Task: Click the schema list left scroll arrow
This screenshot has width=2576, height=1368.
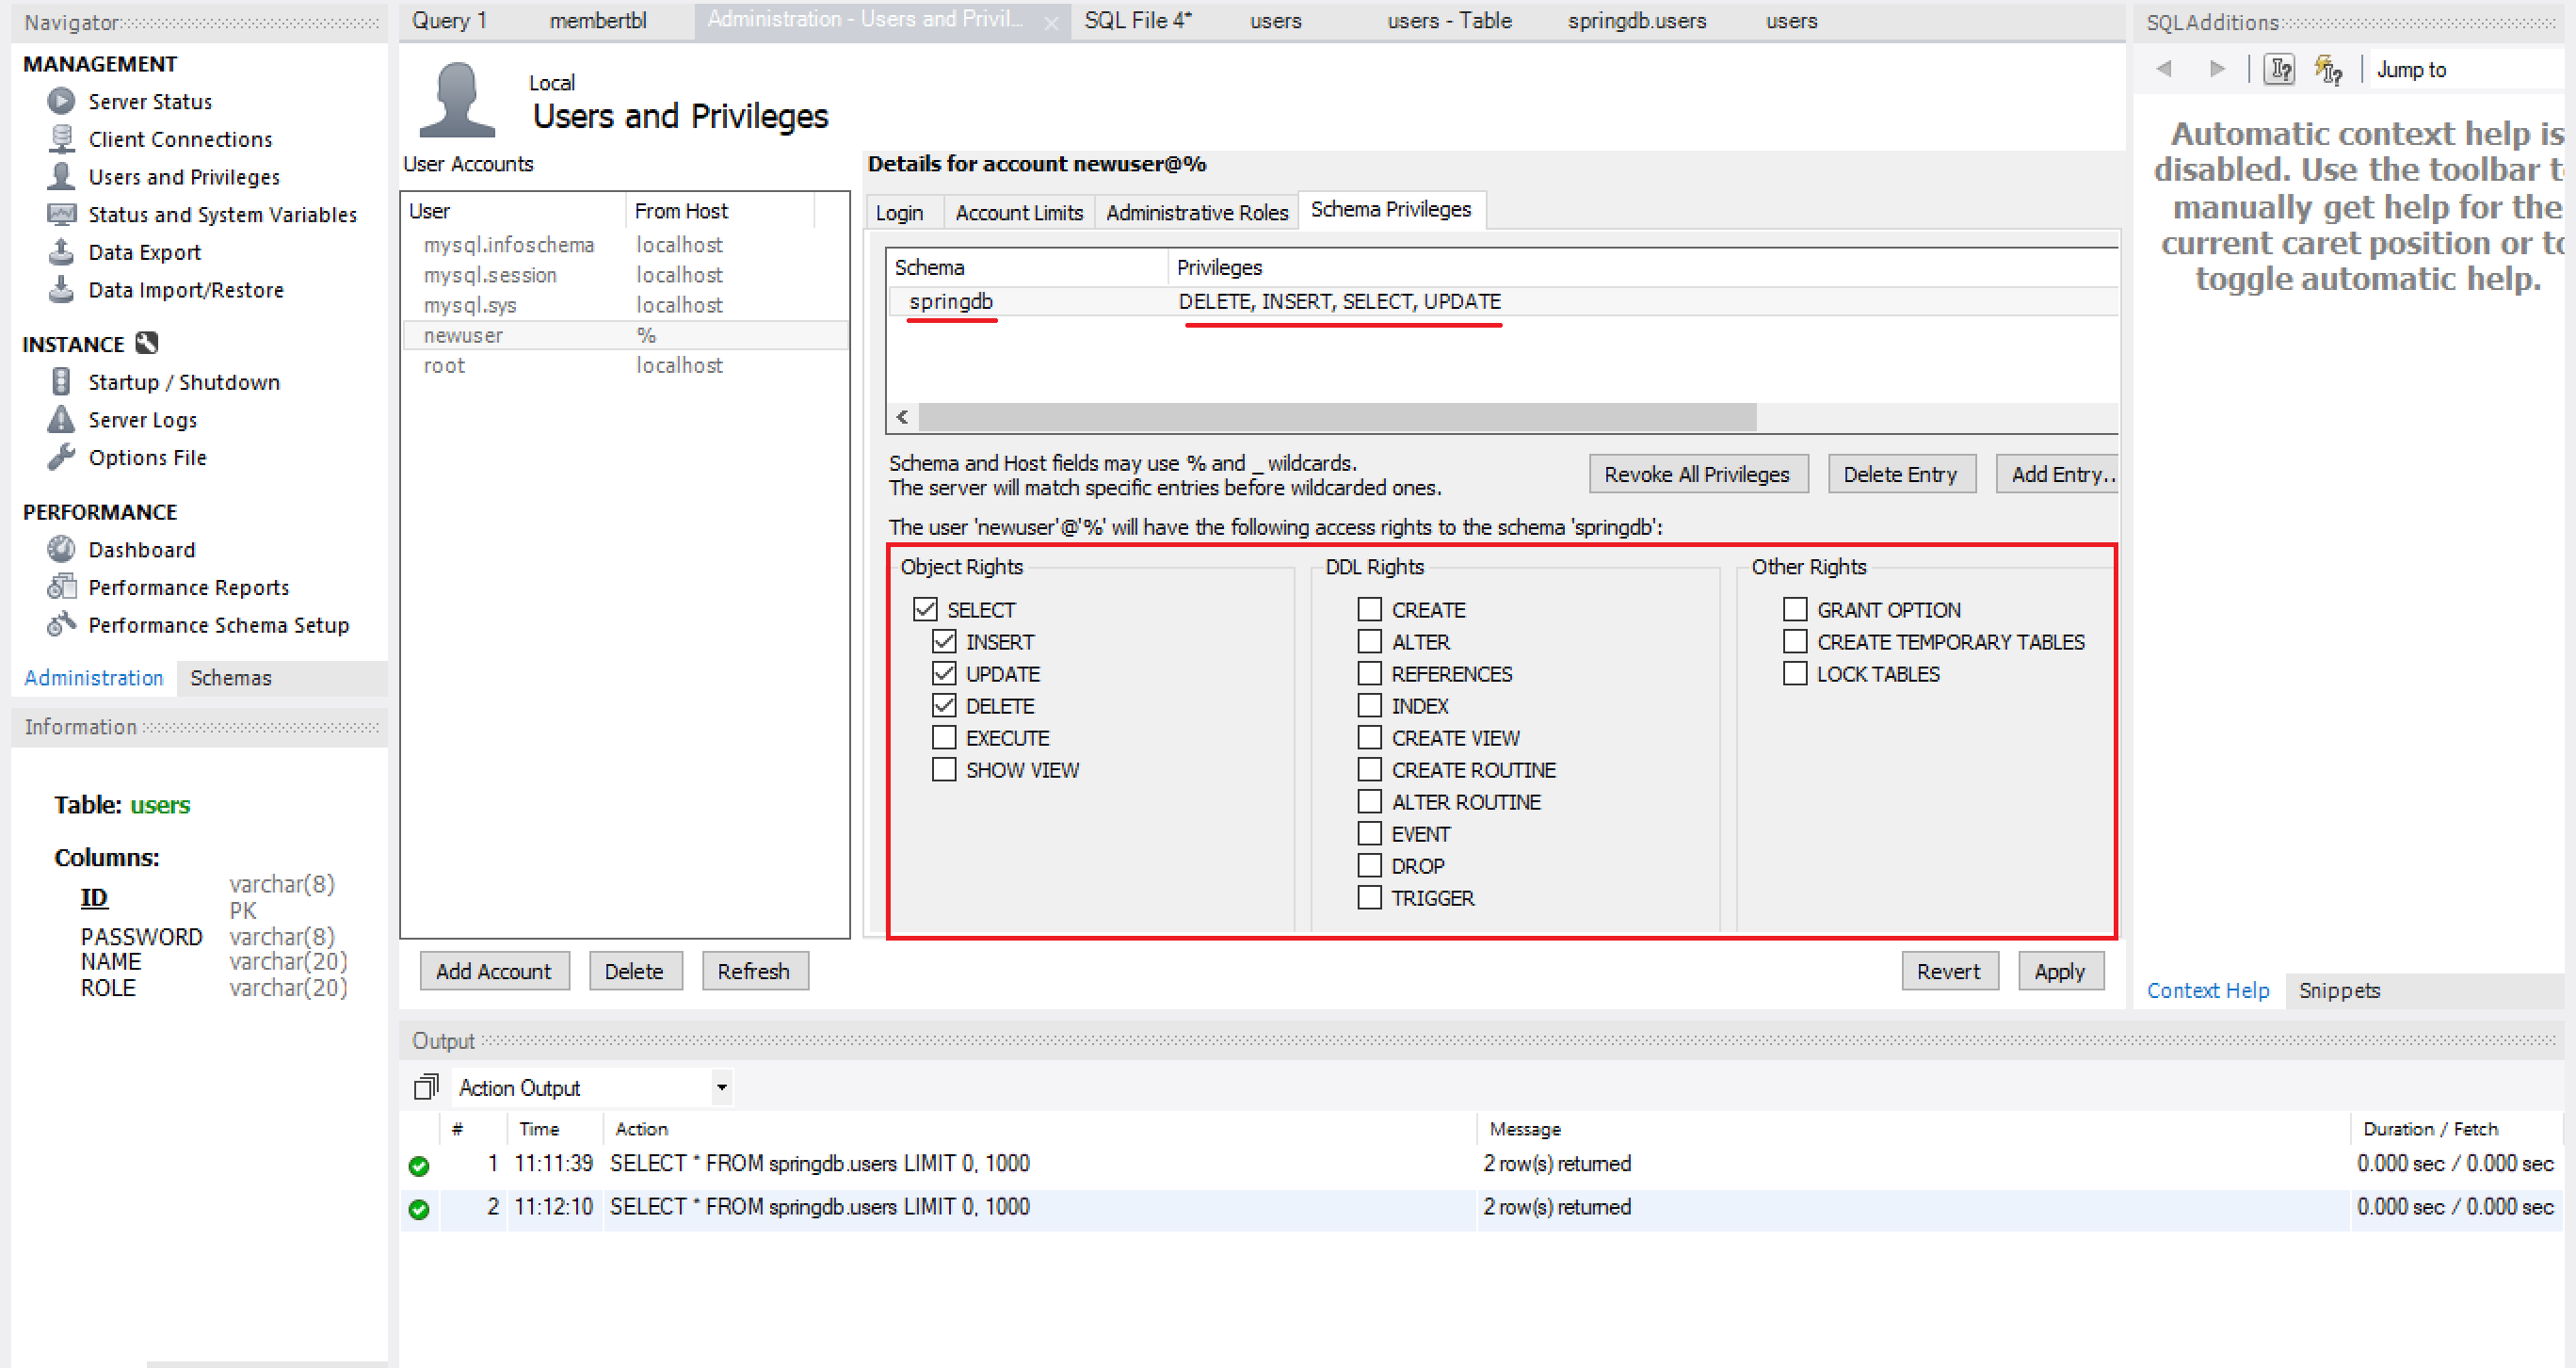Action: tap(902, 417)
